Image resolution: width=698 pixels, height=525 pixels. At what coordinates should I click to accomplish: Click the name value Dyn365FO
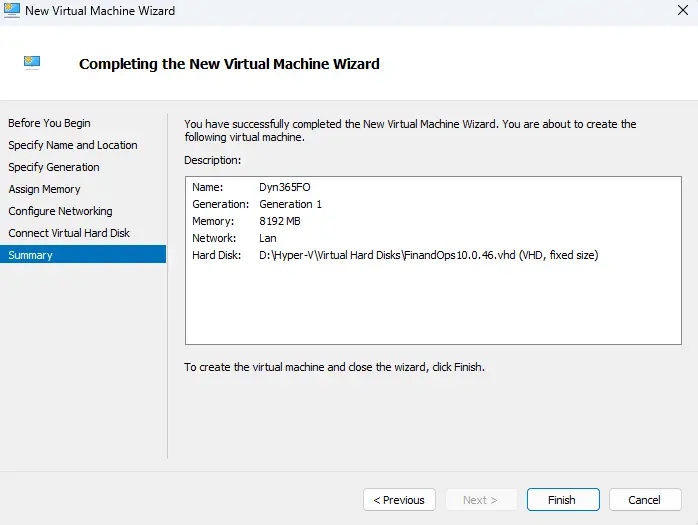click(x=284, y=187)
